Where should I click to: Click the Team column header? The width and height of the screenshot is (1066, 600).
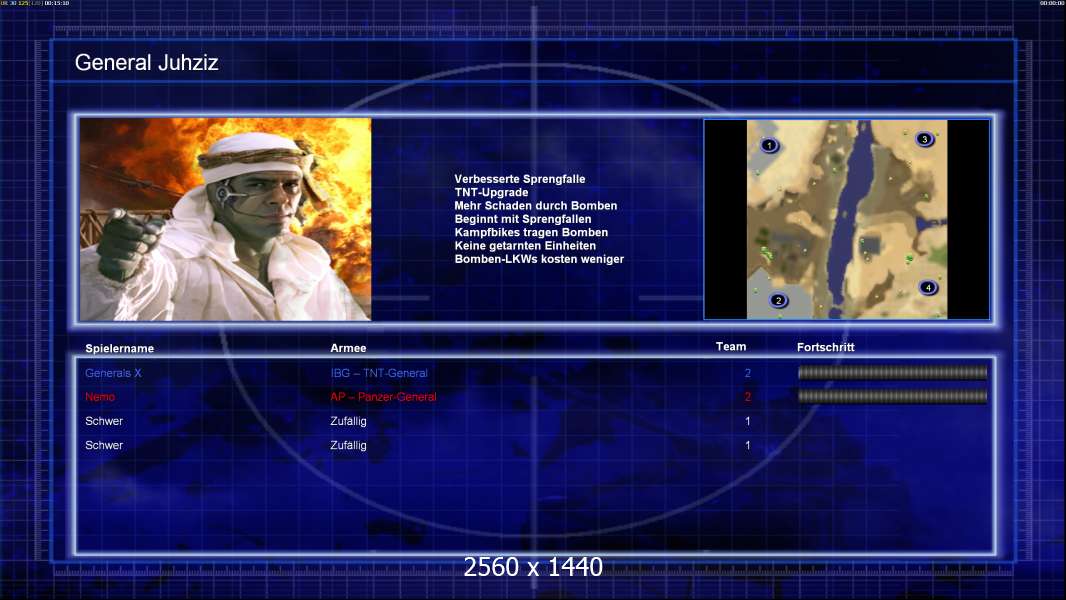click(x=731, y=347)
